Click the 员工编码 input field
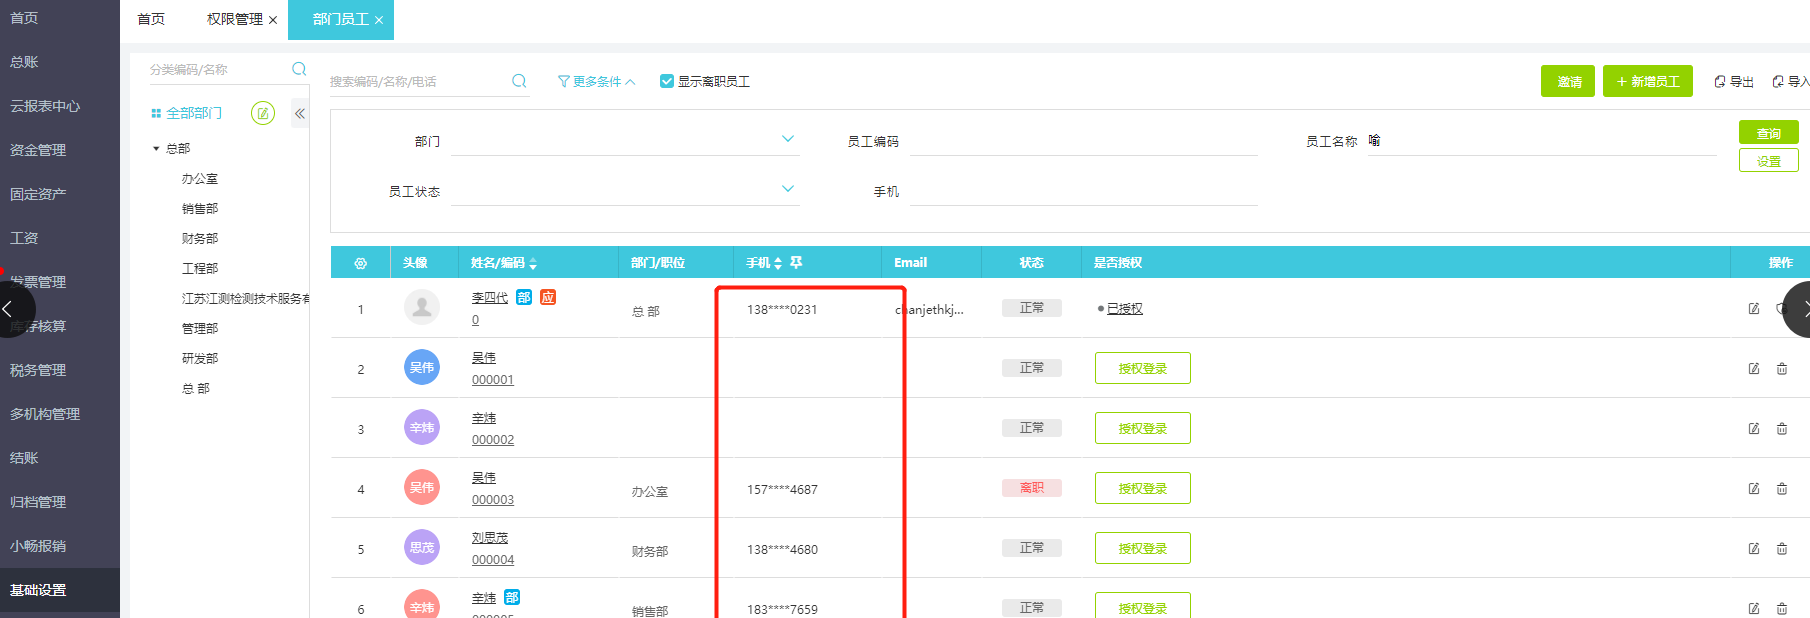1810x618 pixels. click(x=1082, y=142)
